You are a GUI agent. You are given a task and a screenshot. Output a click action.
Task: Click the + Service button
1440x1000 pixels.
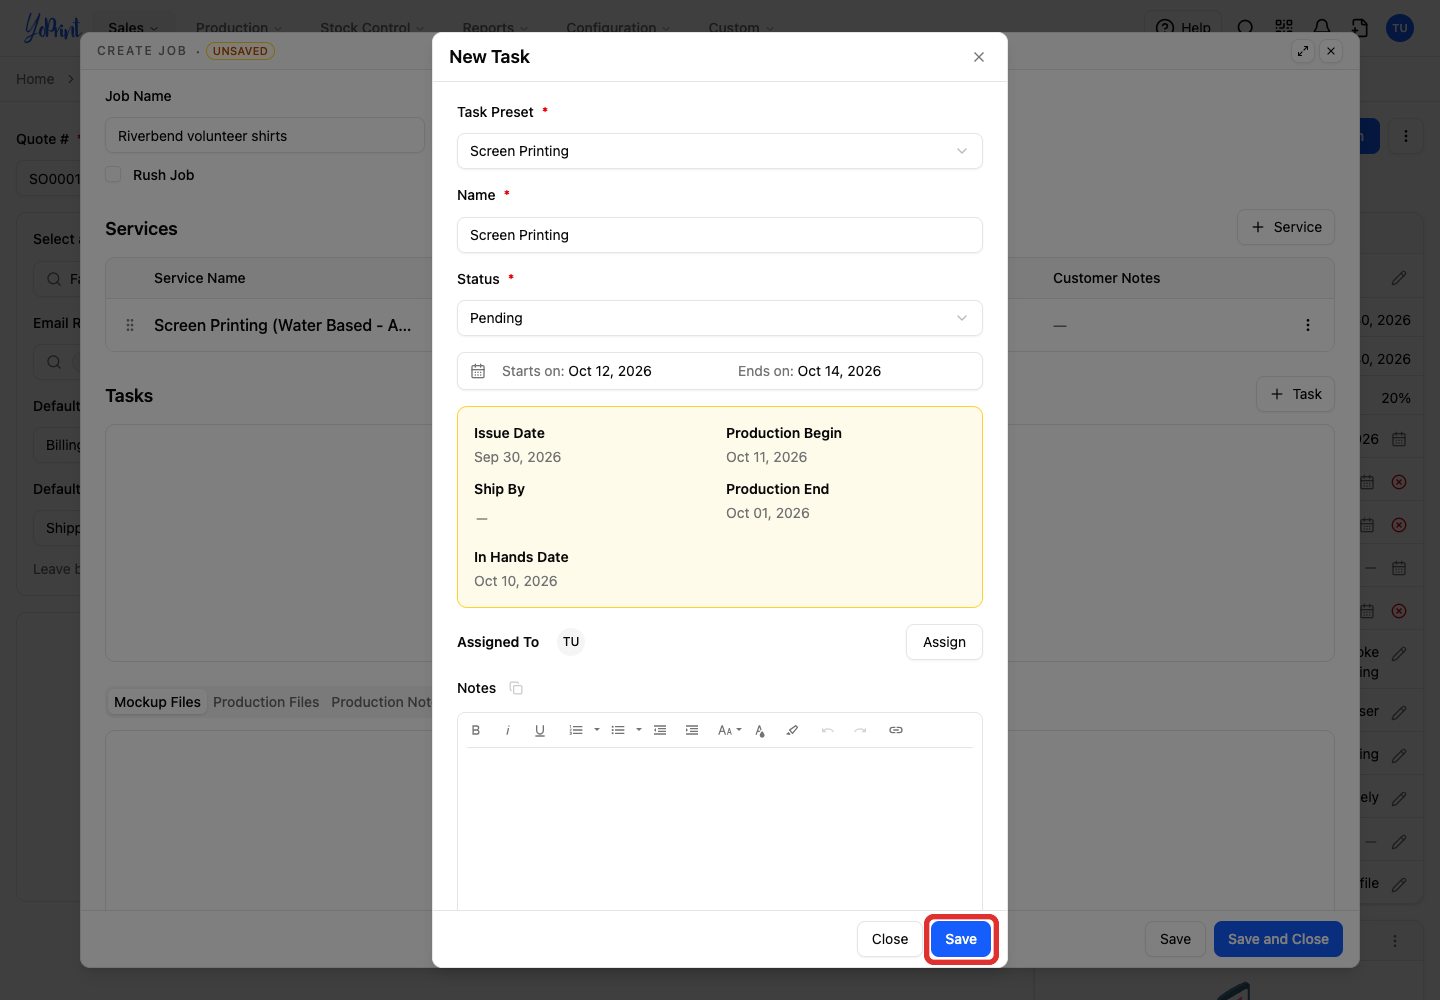pos(1286,227)
